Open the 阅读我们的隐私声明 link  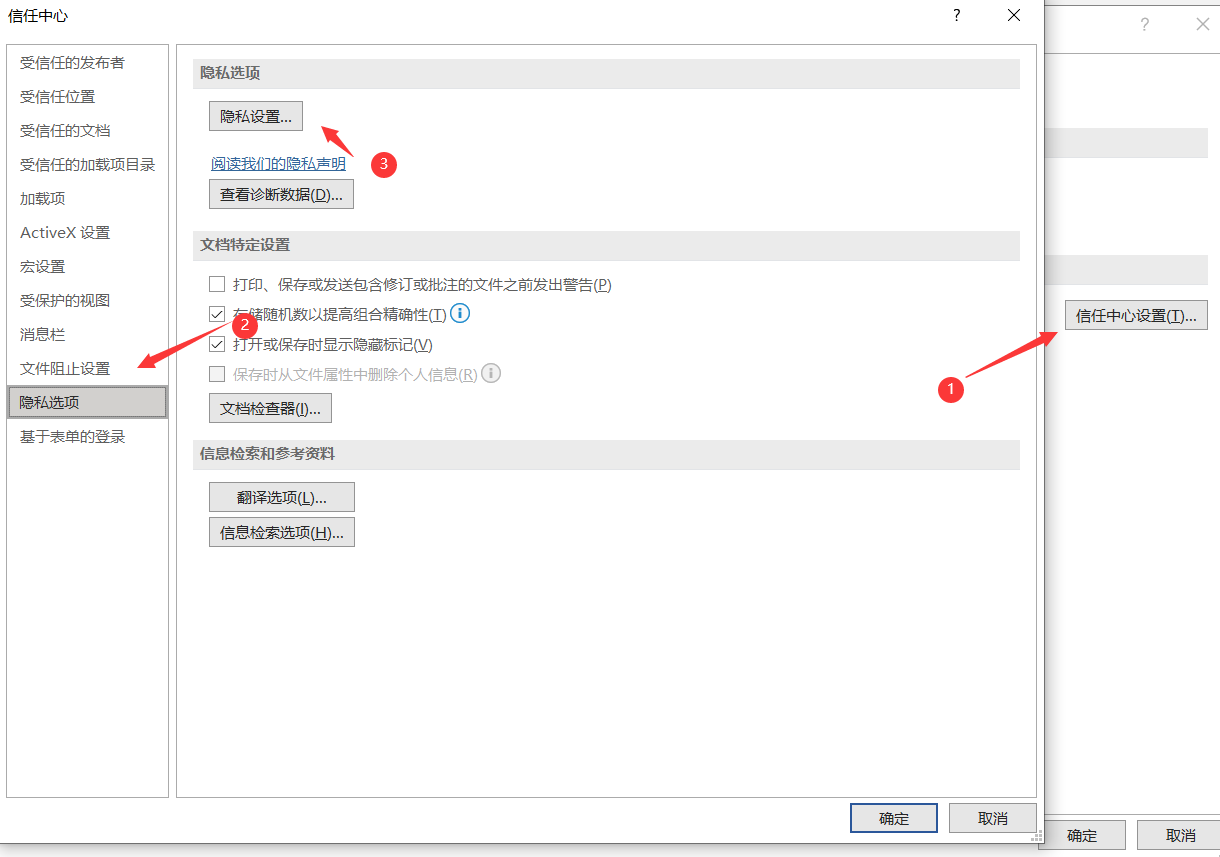(x=279, y=163)
